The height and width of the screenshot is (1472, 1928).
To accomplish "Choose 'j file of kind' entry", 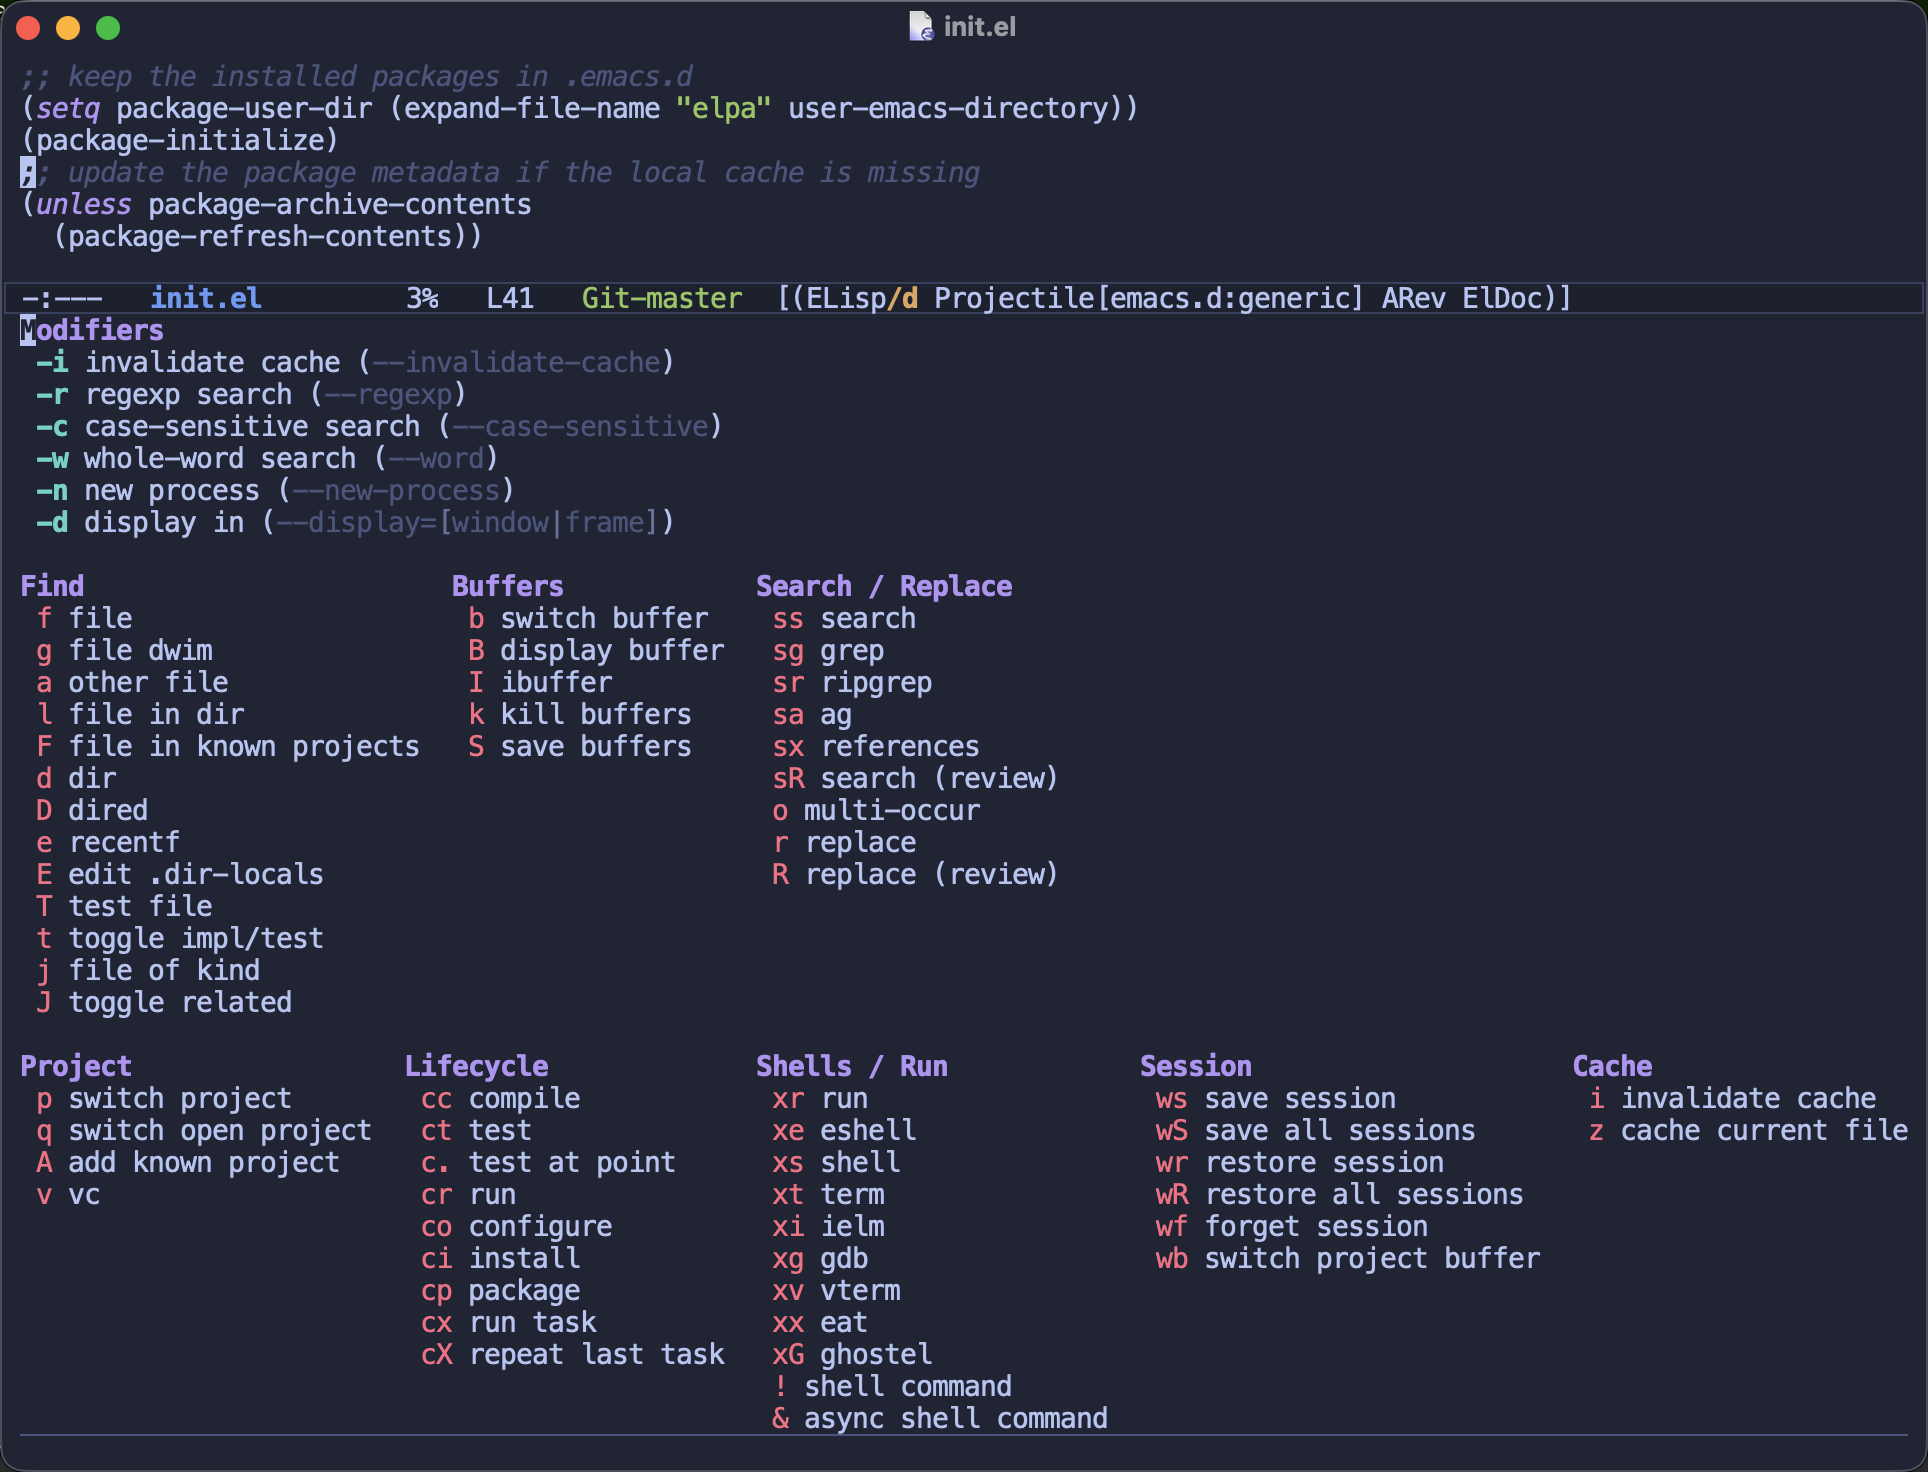I will click(x=148, y=970).
